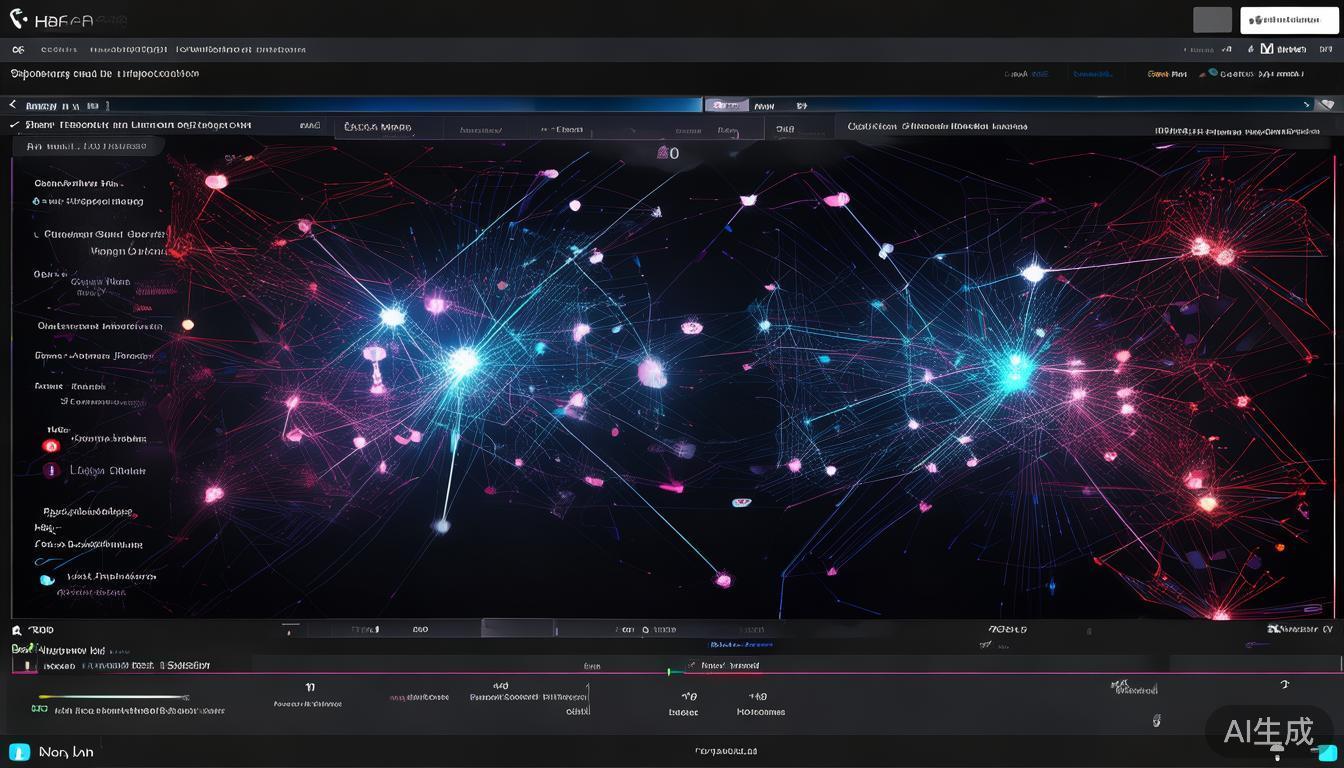Viewport: 1344px width, 768px height.
Task: Click the cyan square icon at bottom-right corner
Action: 1327,752
